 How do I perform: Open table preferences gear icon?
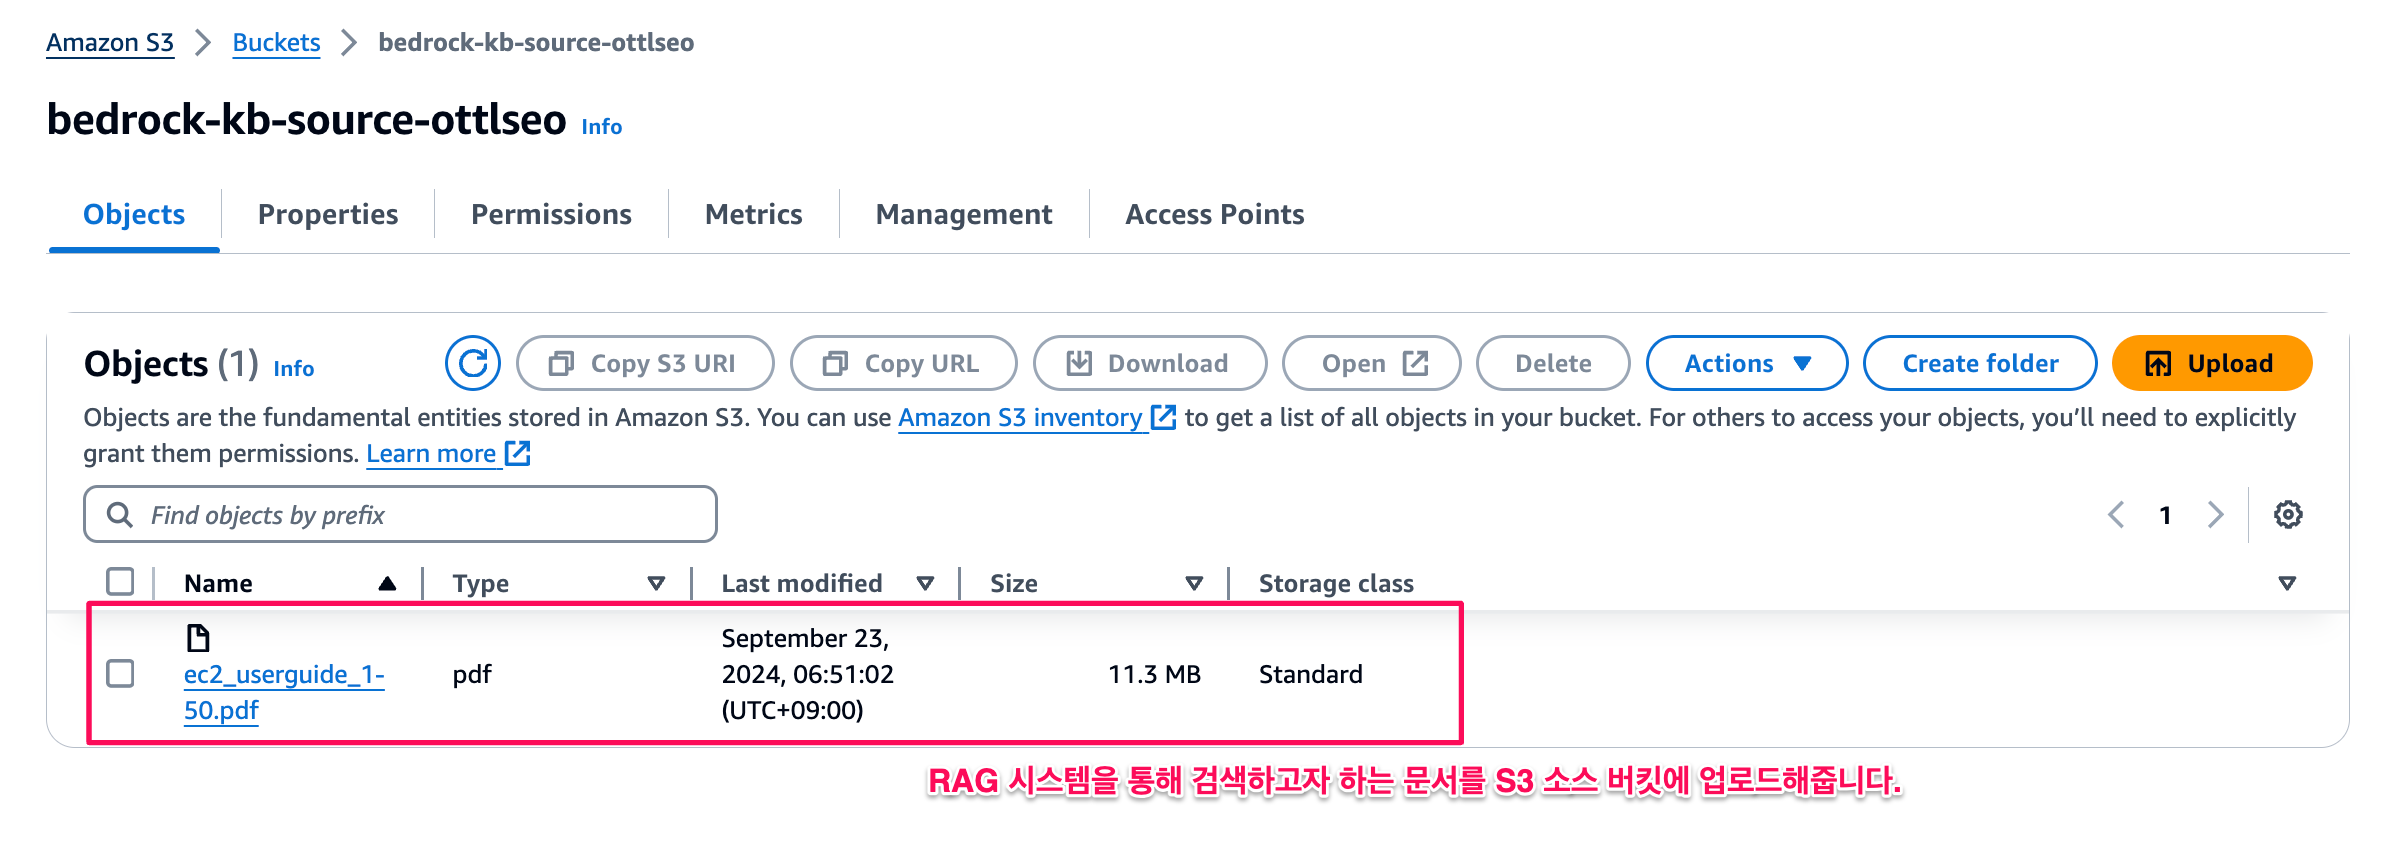click(2288, 515)
